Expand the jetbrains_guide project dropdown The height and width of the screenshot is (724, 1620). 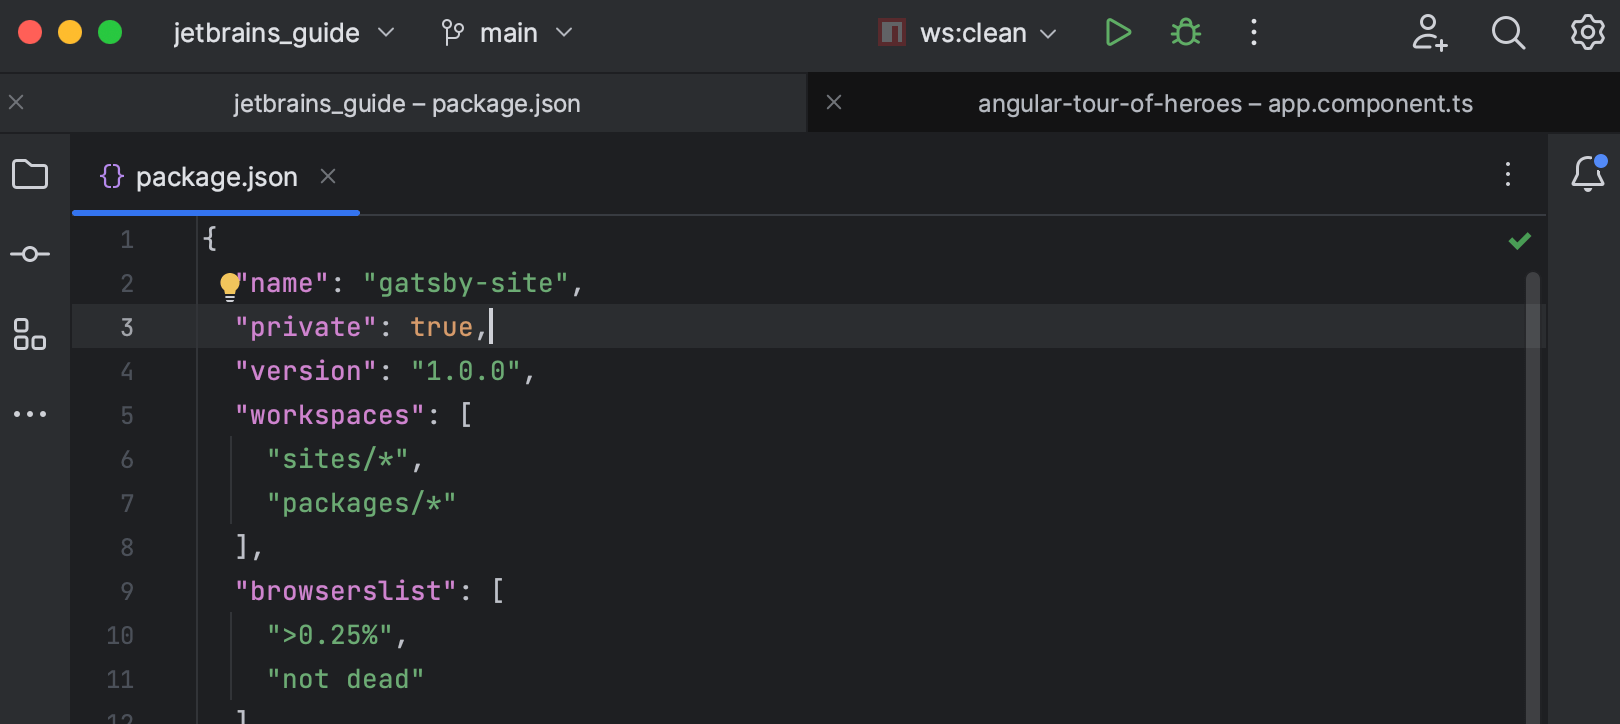pos(284,33)
